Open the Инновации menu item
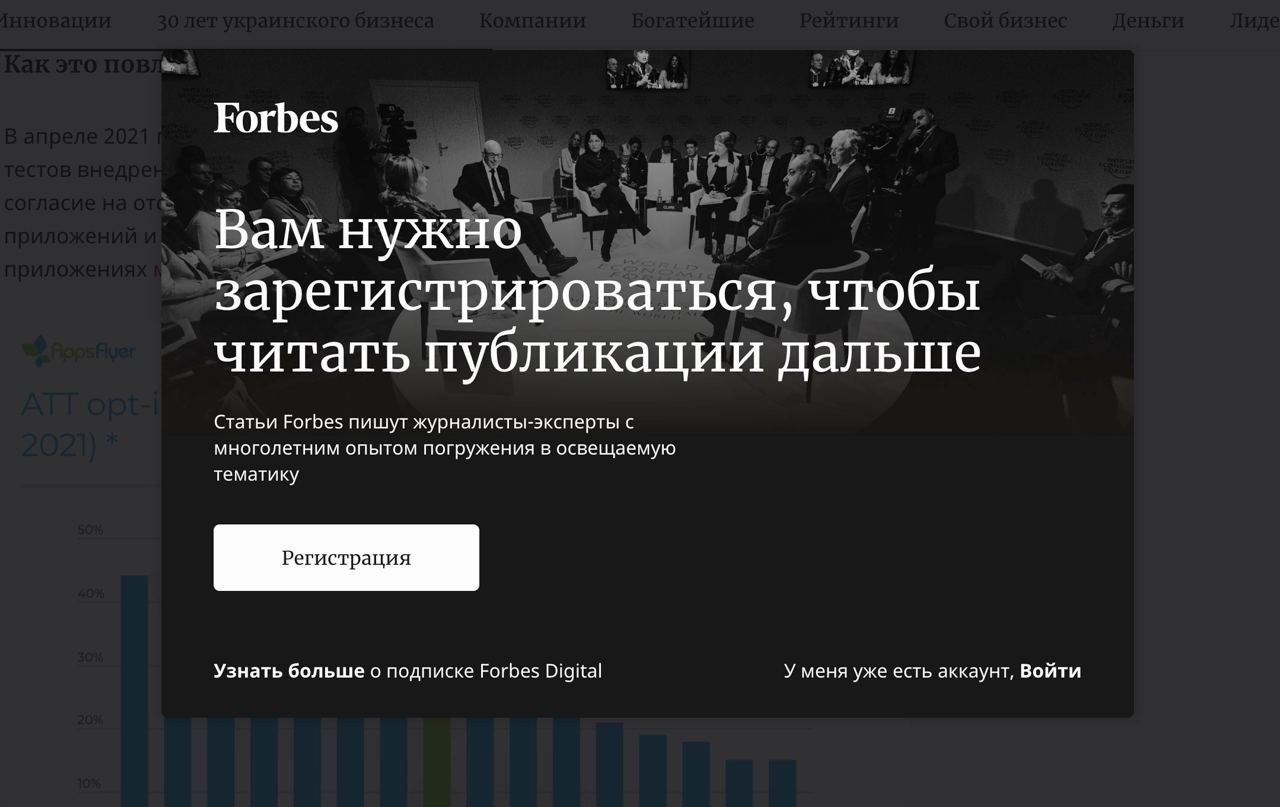1280x807 pixels. pos(54,20)
